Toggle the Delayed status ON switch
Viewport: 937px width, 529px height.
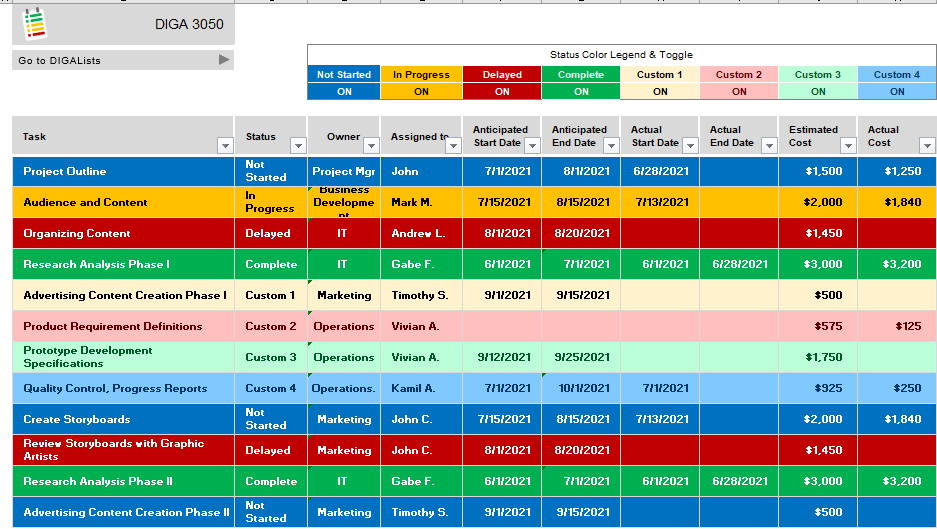click(x=502, y=91)
